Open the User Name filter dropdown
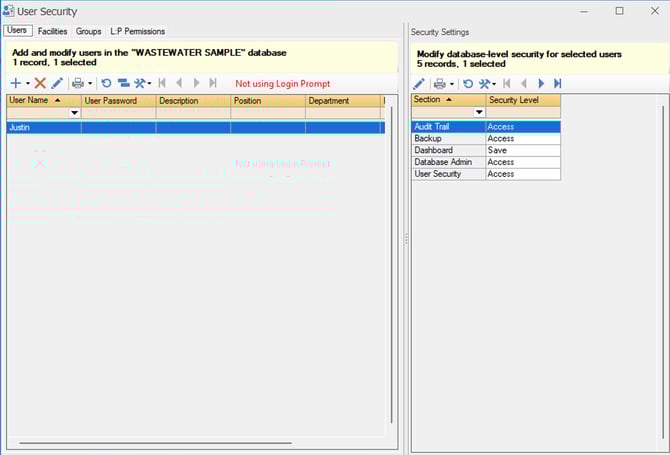The height and width of the screenshot is (455, 670). [x=73, y=114]
